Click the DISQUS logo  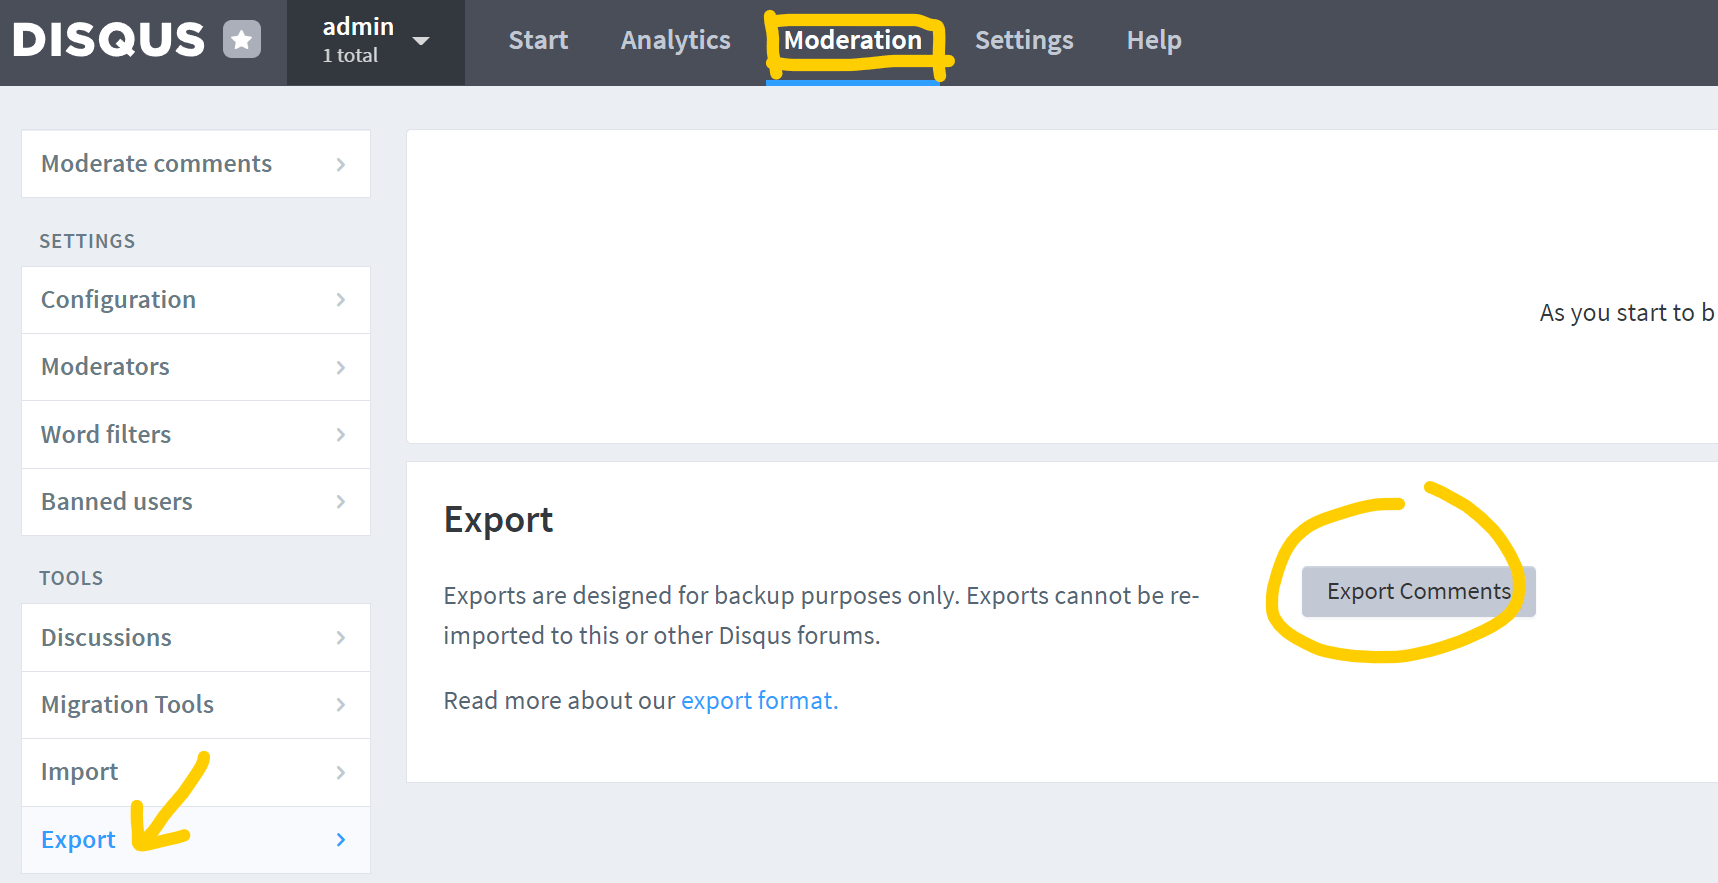click(108, 40)
